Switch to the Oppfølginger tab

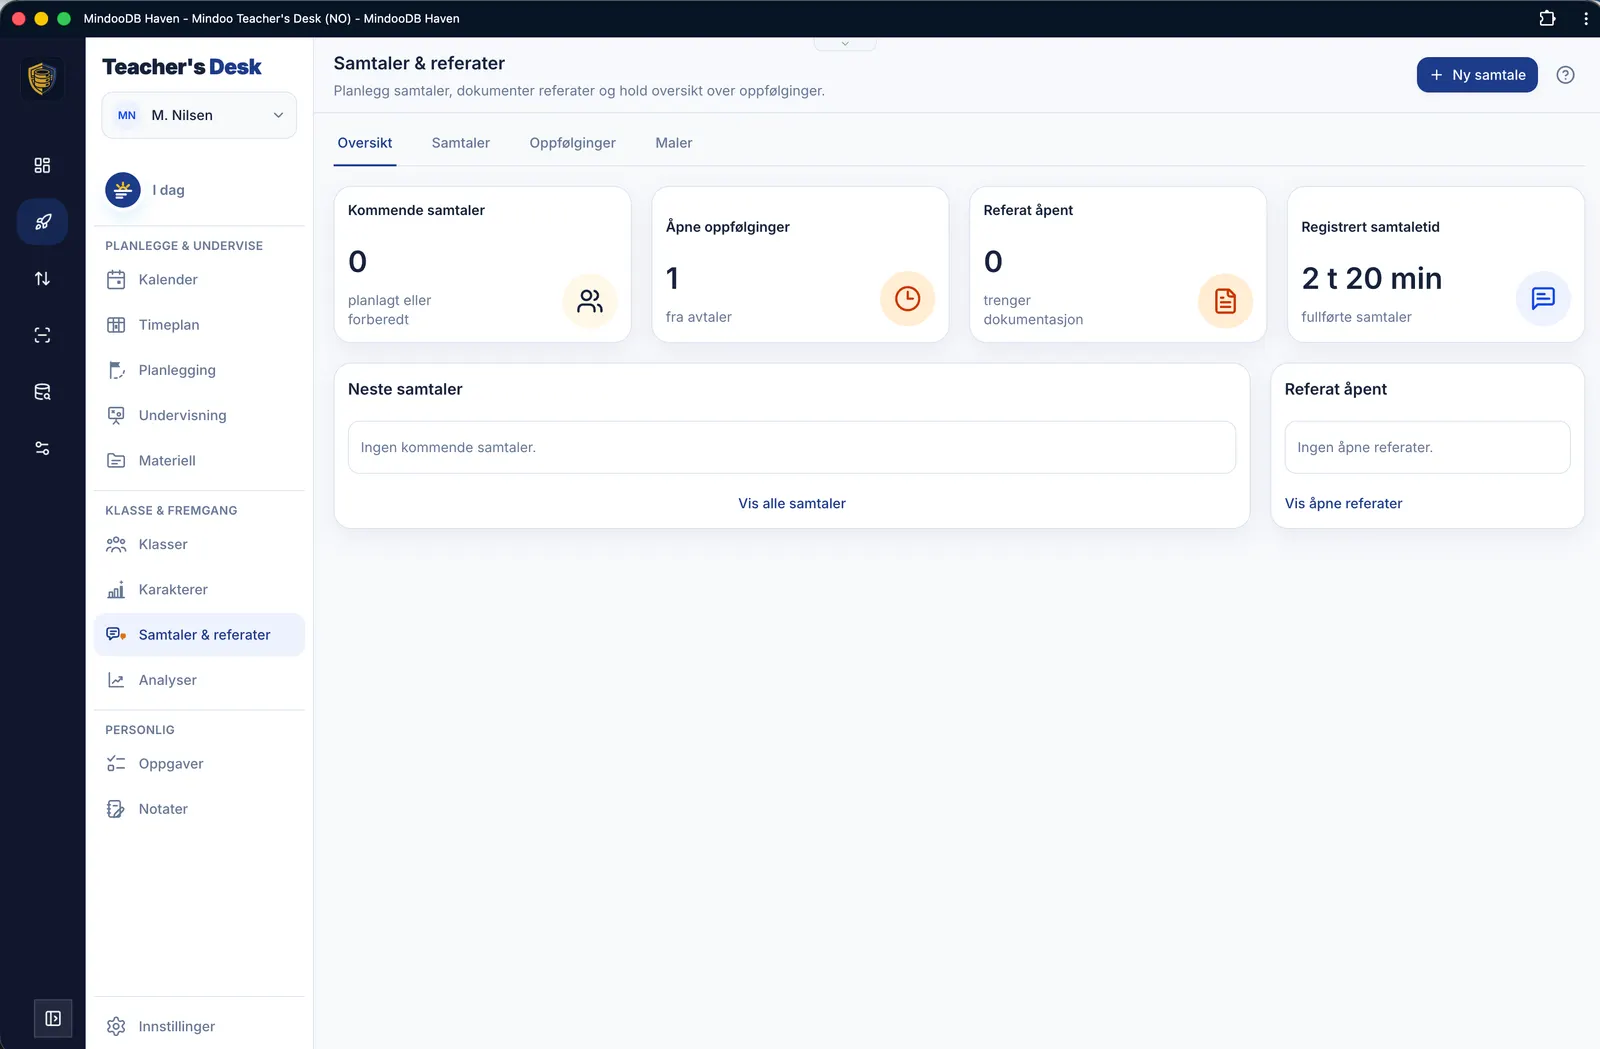[573, 143]
